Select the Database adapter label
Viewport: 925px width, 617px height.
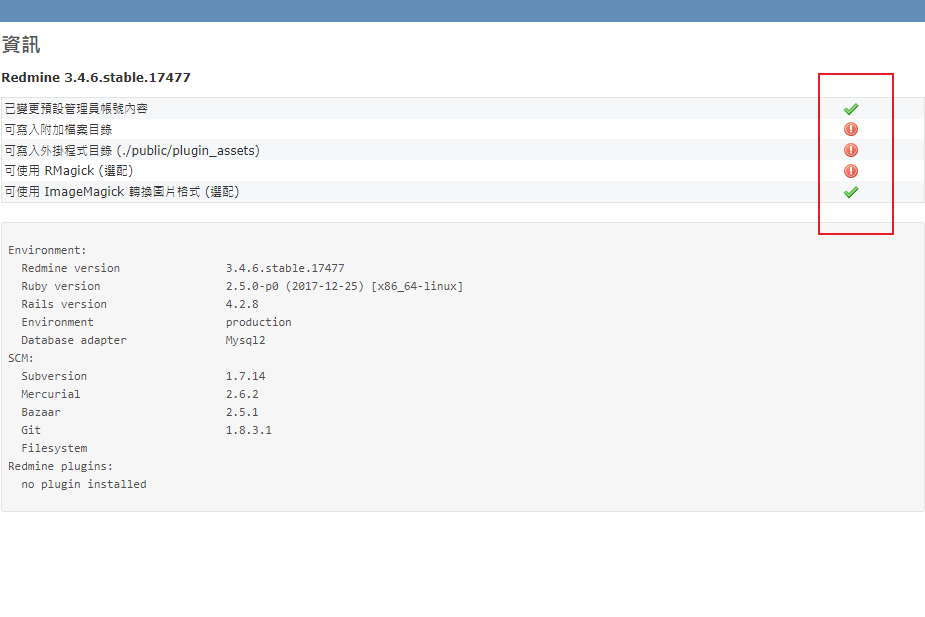tap(74, 340)
